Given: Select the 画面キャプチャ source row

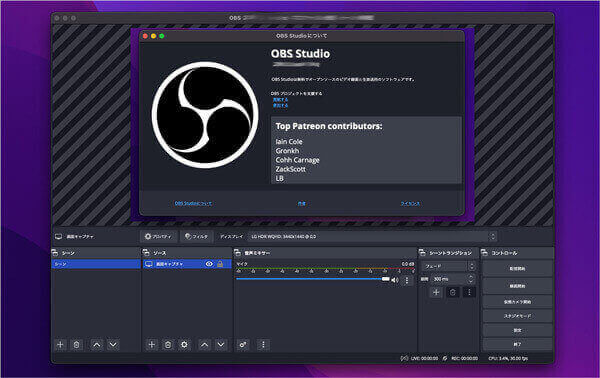Looking at the screenshot, I should coord(187,264).
